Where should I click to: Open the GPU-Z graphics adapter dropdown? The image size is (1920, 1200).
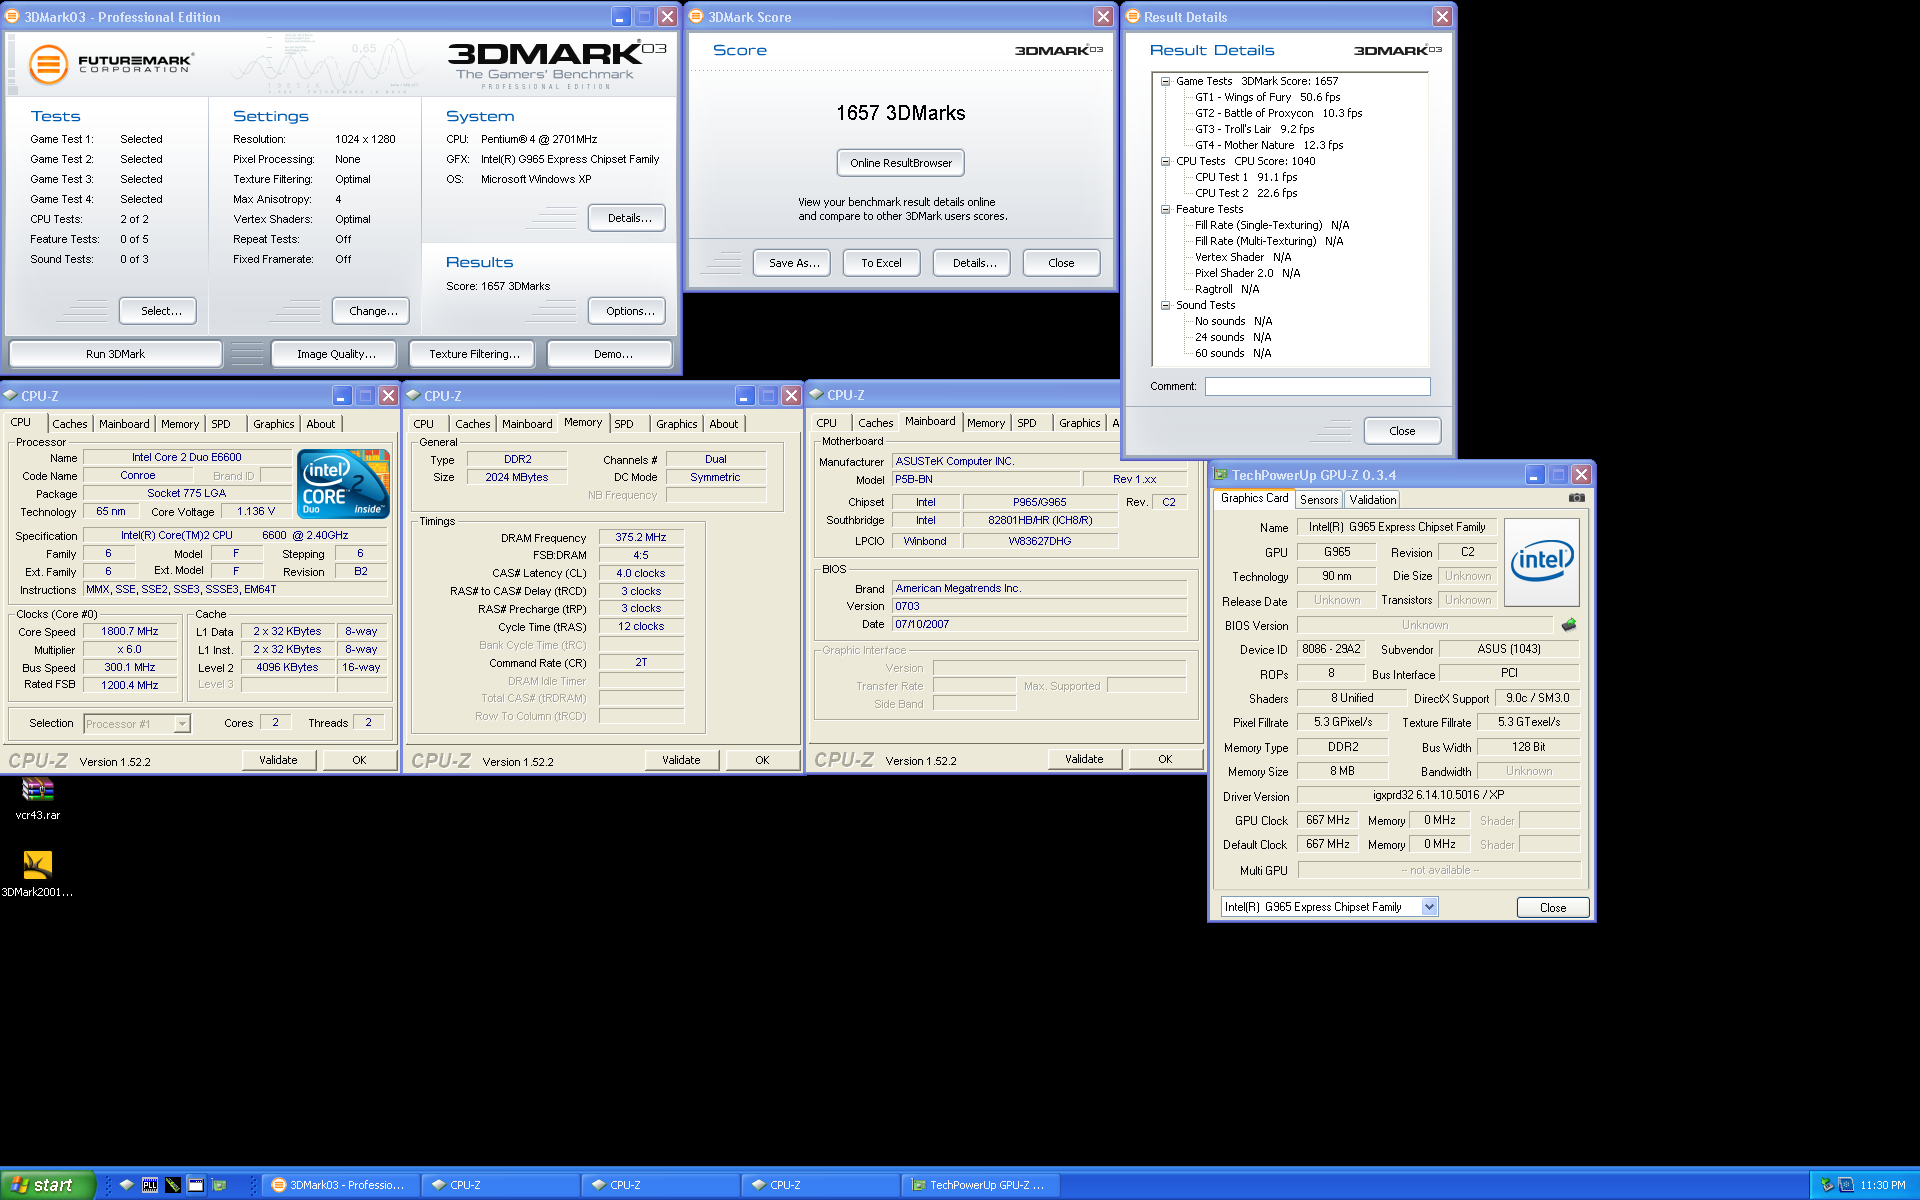(x=1429, y=907)
